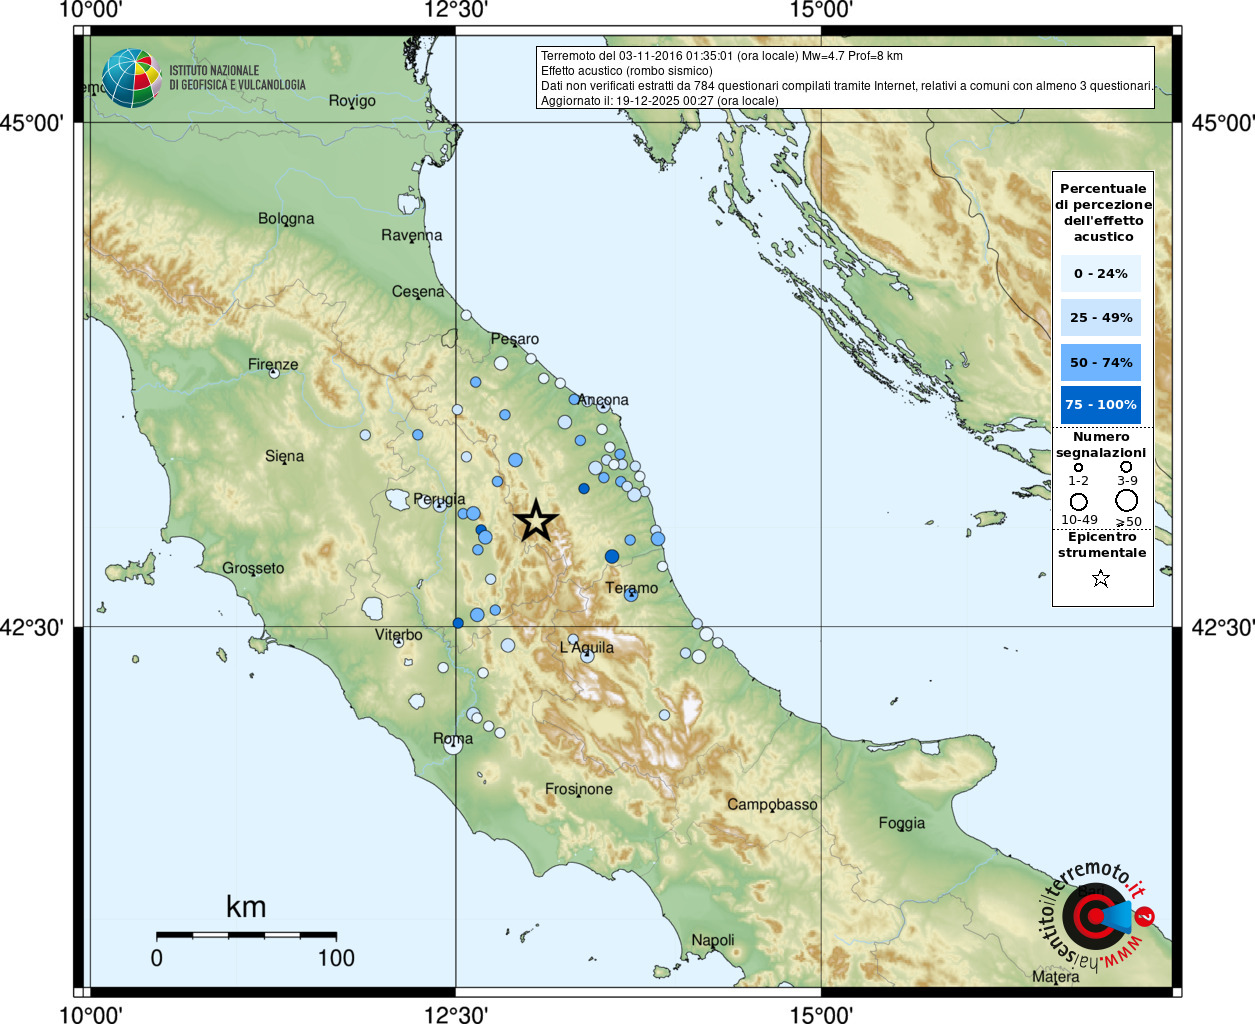The height and width of the screenshot is (1024, 1255).
Task: Click the 'Epicentro strumentale' legend heading
Action: coord(1102,545)
